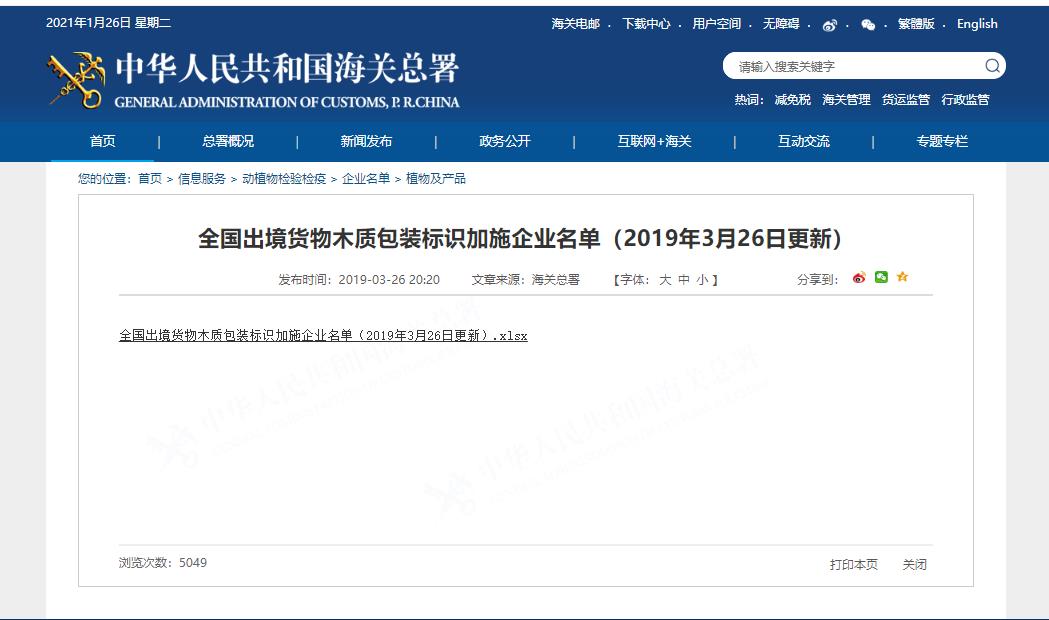Open the 新闻发布 navigation menu
The image size is (1049, 620).
coord(363,141)
